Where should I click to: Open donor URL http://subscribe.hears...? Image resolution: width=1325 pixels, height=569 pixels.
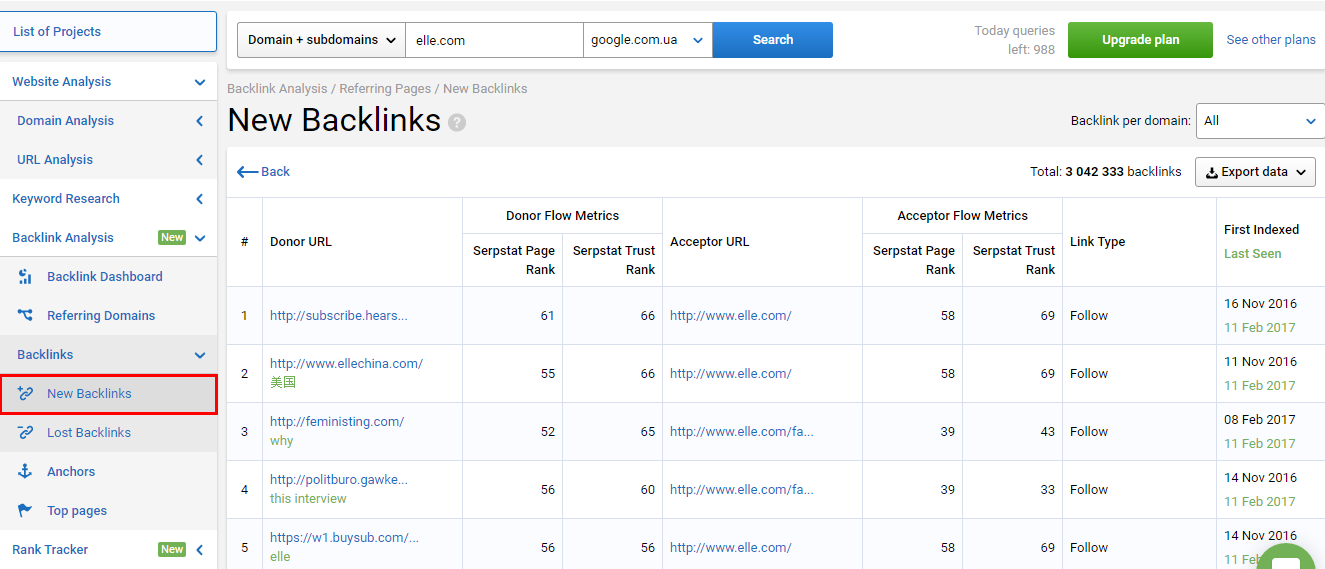339,316
